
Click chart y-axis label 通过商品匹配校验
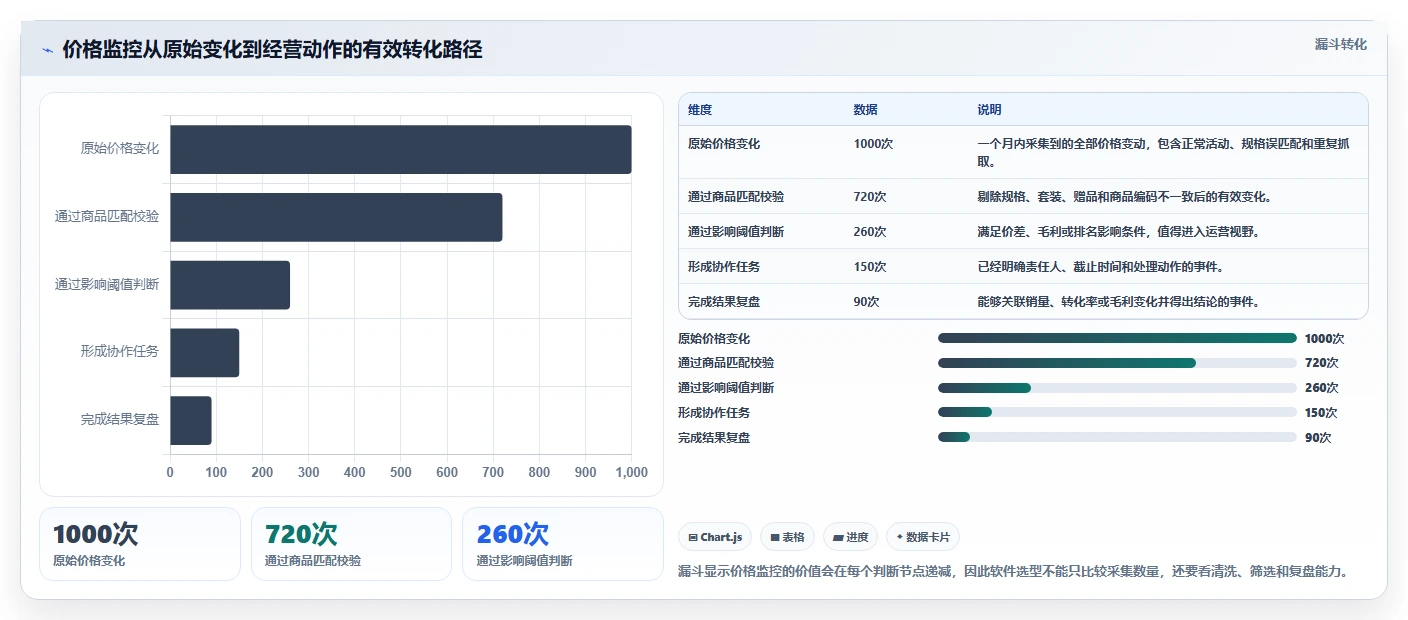107,217
